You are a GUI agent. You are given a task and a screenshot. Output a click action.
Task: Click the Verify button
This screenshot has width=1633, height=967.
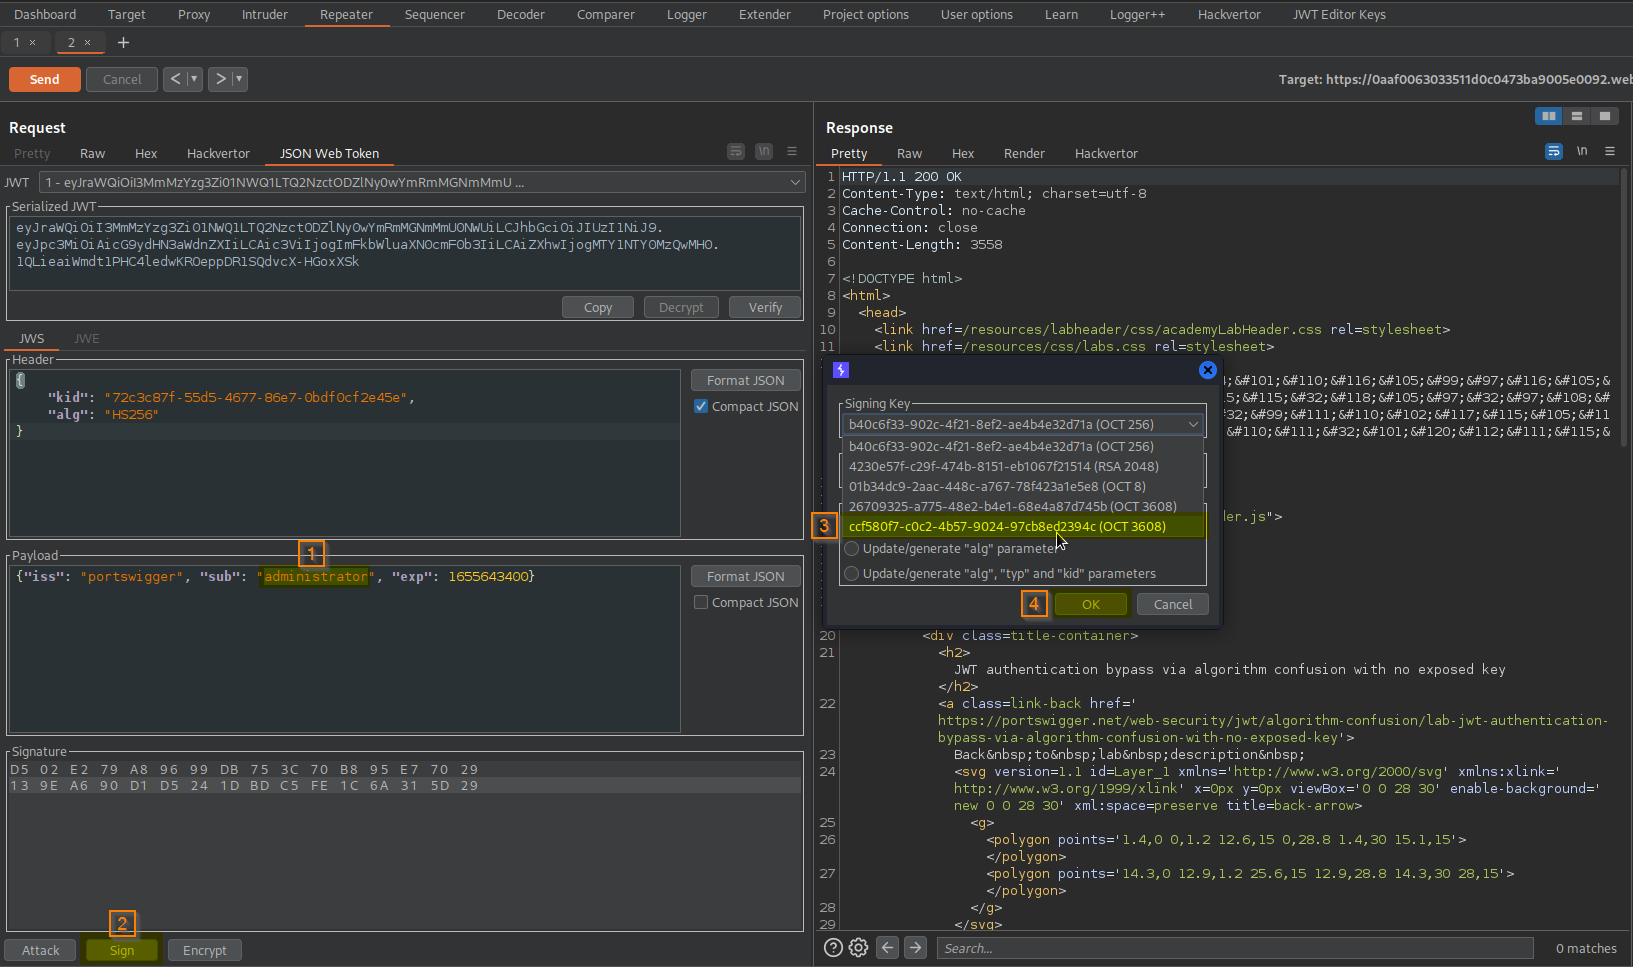click(765, 307)
